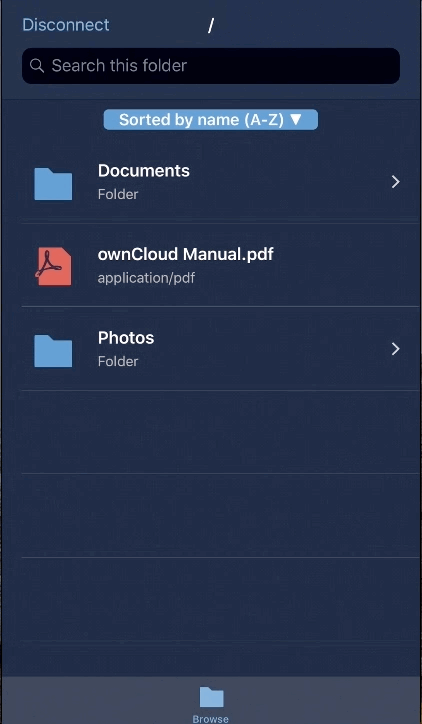
Task: Select the root path slash title
Action: point(211,26)
